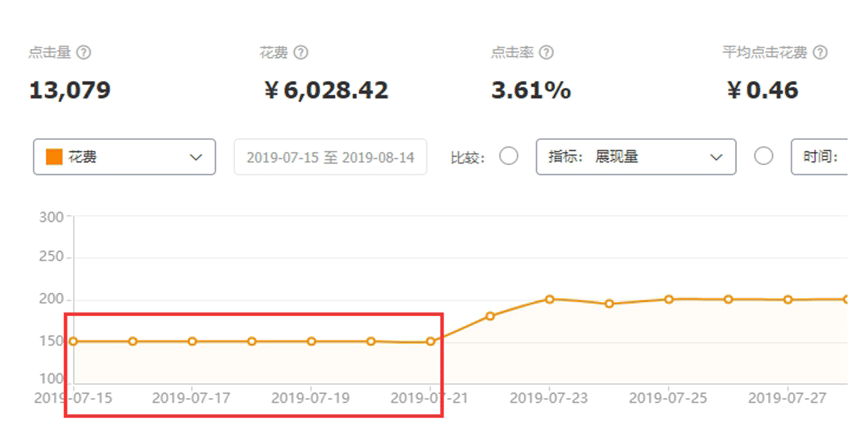
Task: Expand the 指标: 展现量 dropdown
Action: [636, 157]
